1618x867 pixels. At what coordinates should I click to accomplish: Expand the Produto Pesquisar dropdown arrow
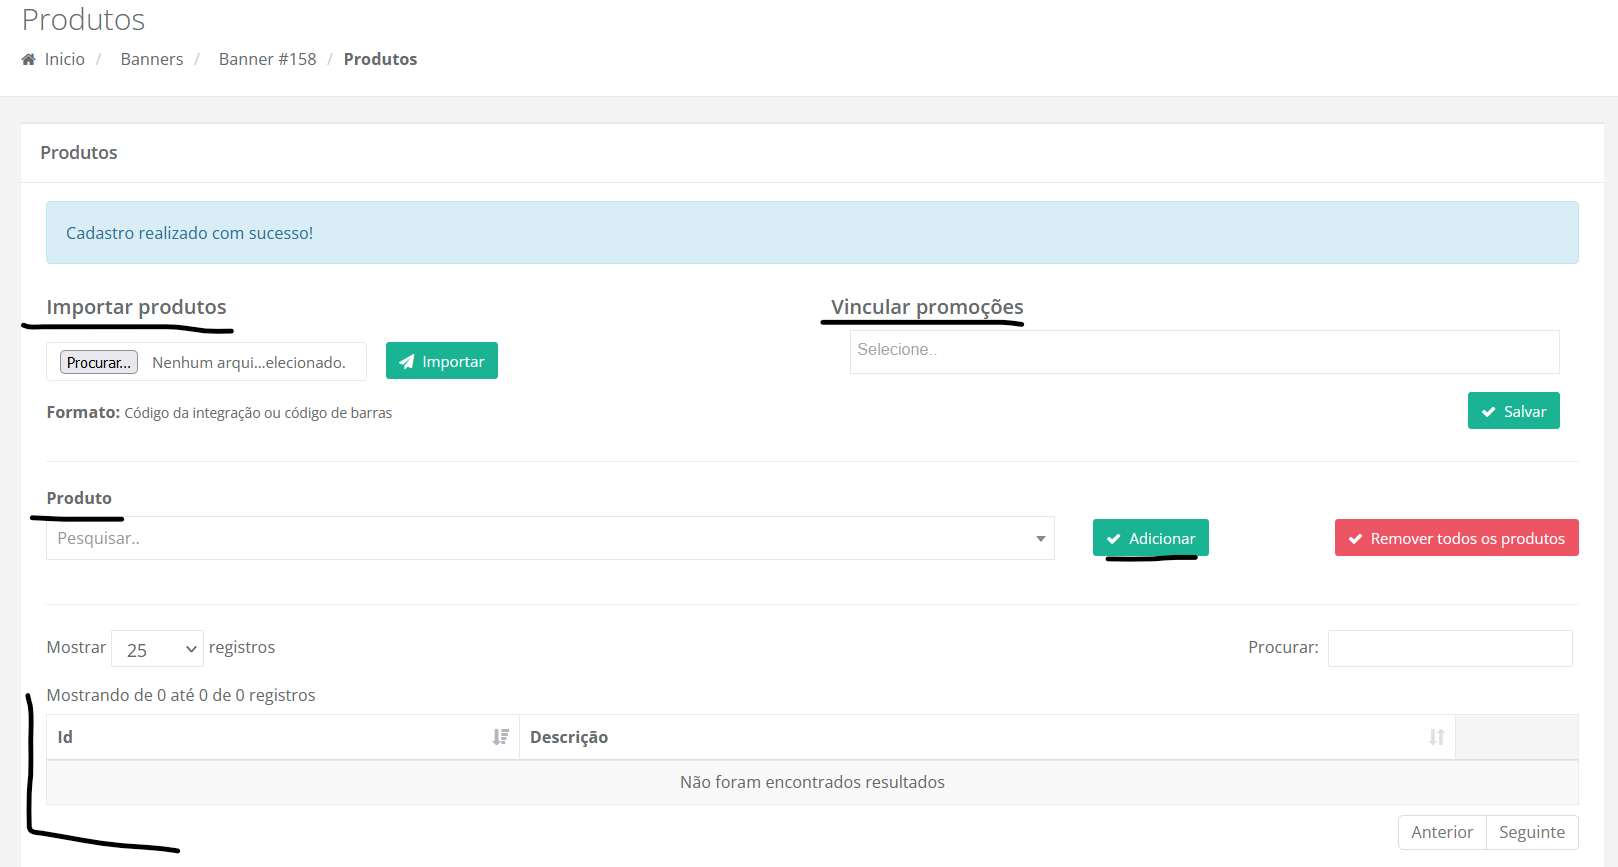pos(1040,539)
